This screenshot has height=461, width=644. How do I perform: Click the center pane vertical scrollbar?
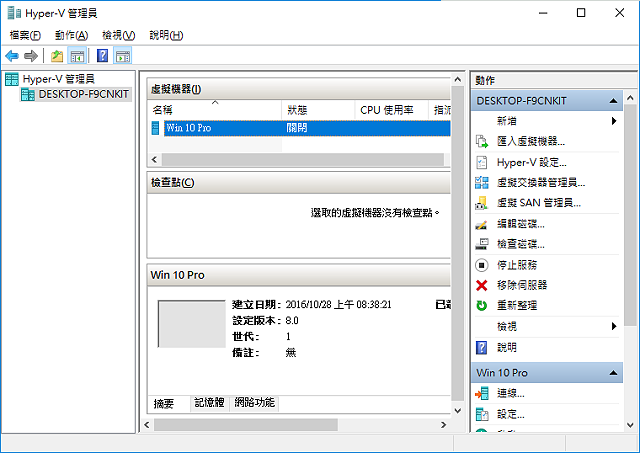pos(457,244)
